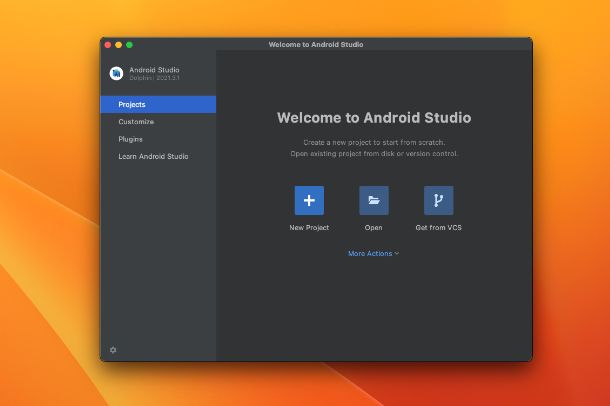The width and height of the screenshot is (610, 406).
Task: Expand the More Actions dropdown
Action: coord(373,254)
